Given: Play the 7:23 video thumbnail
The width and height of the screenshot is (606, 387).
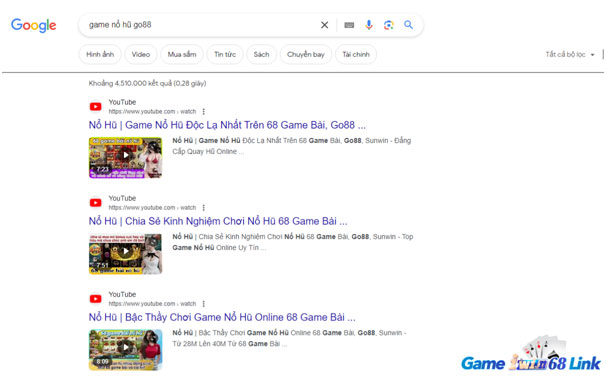Looking at the screenshot, I should [x=126, y=157].
